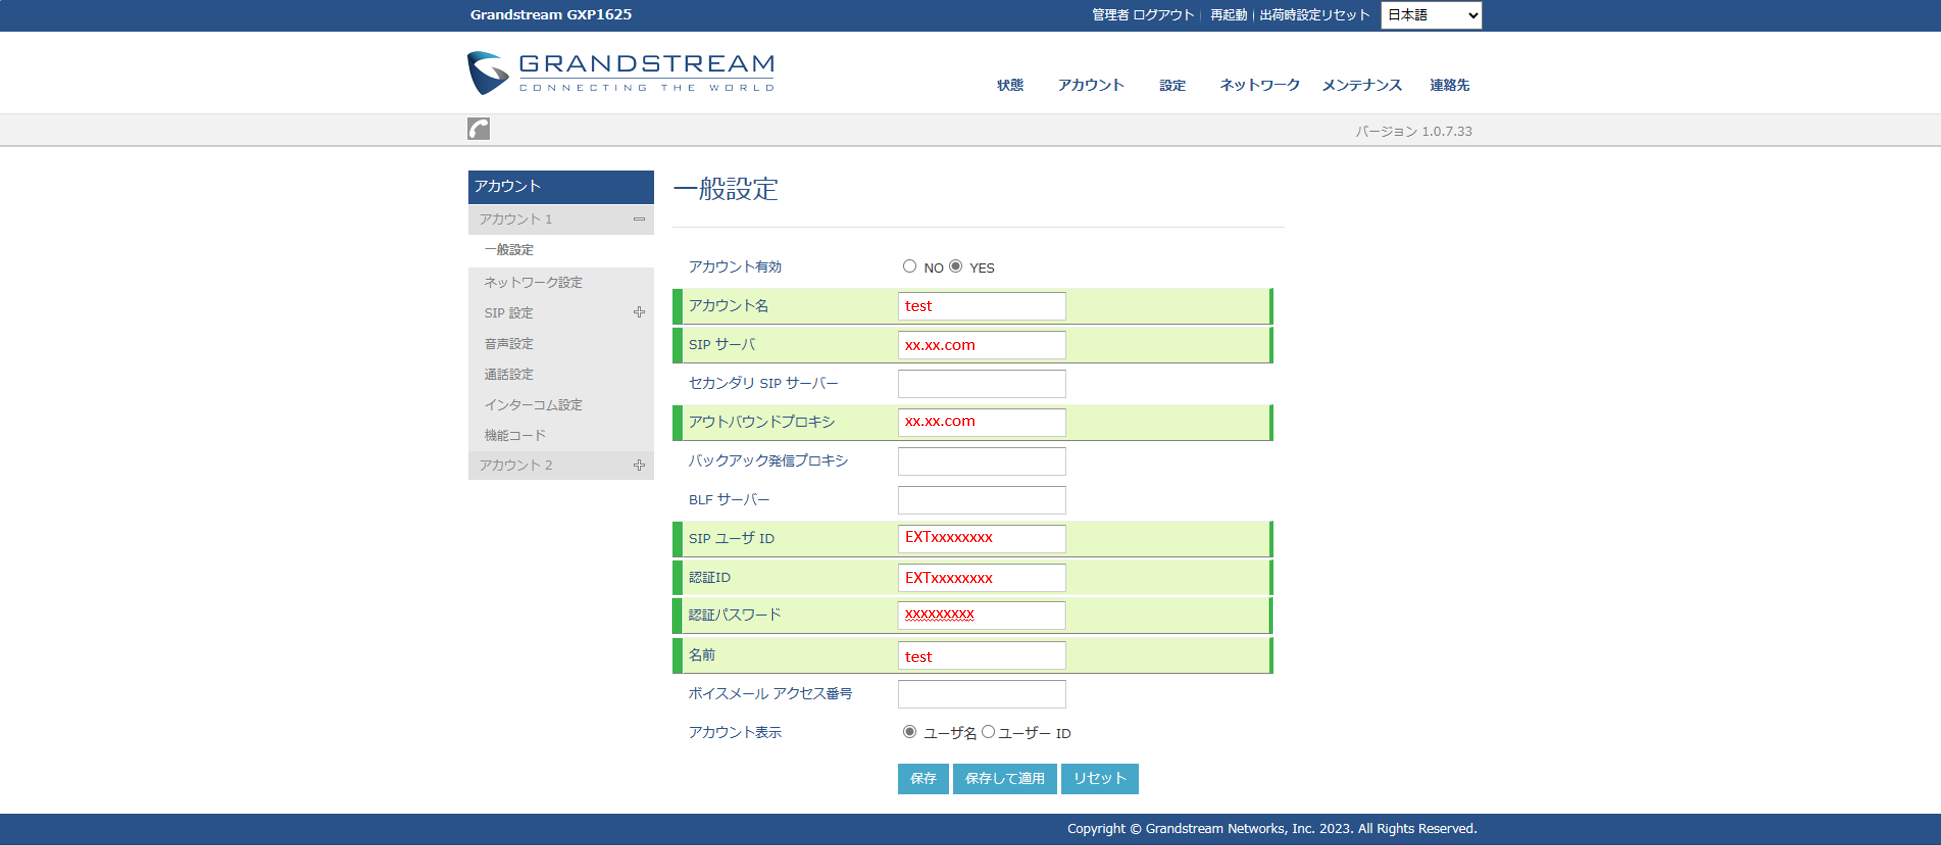This screenshot has width=1941, height=845.
Task: Expand アカウント 2 with the plus icon
Action: pyautogui.click(x=639, y=465)
